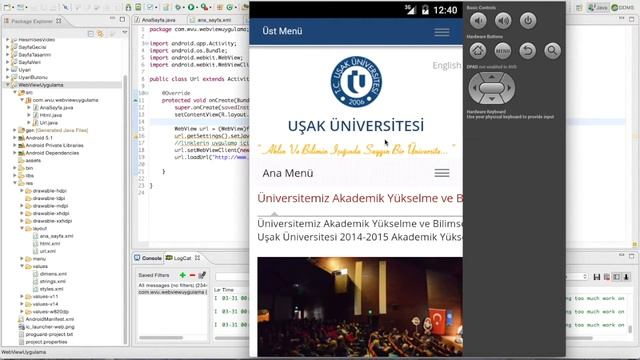Viewport: 640px width, 360px height.
Task: Click the DPAD down arrow
Action: click(x=492, y=99)
